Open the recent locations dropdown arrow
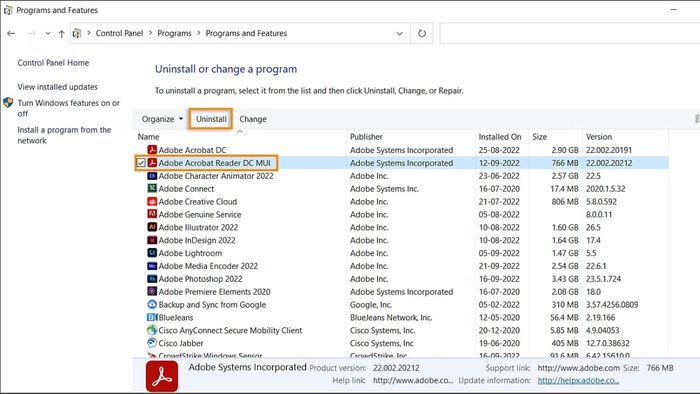Viewport: 700px width, 394px height. (x=48, y=33)
